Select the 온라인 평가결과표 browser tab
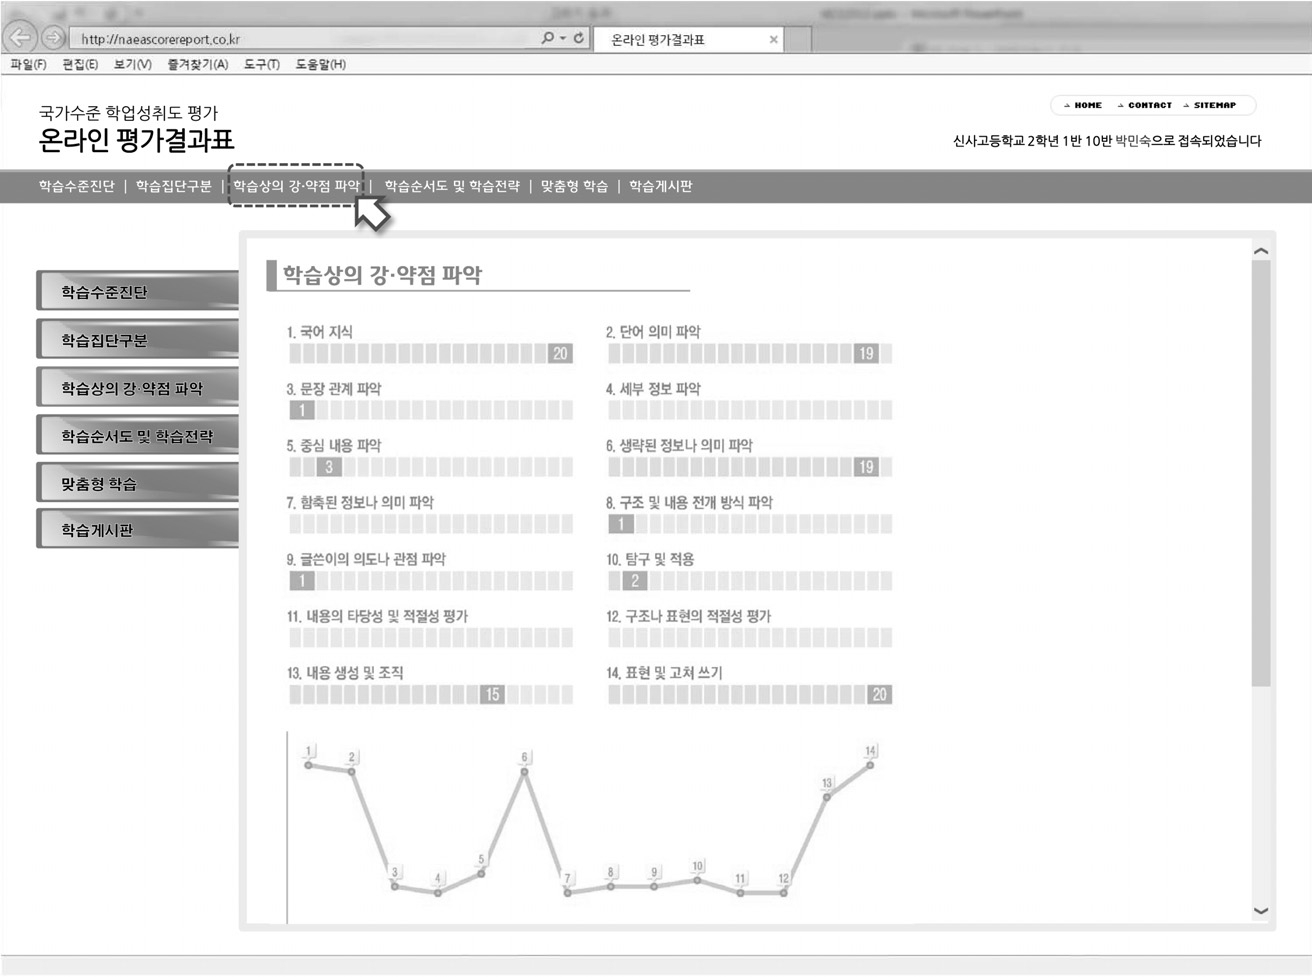 pyautogui.click(x=688, y=40)
